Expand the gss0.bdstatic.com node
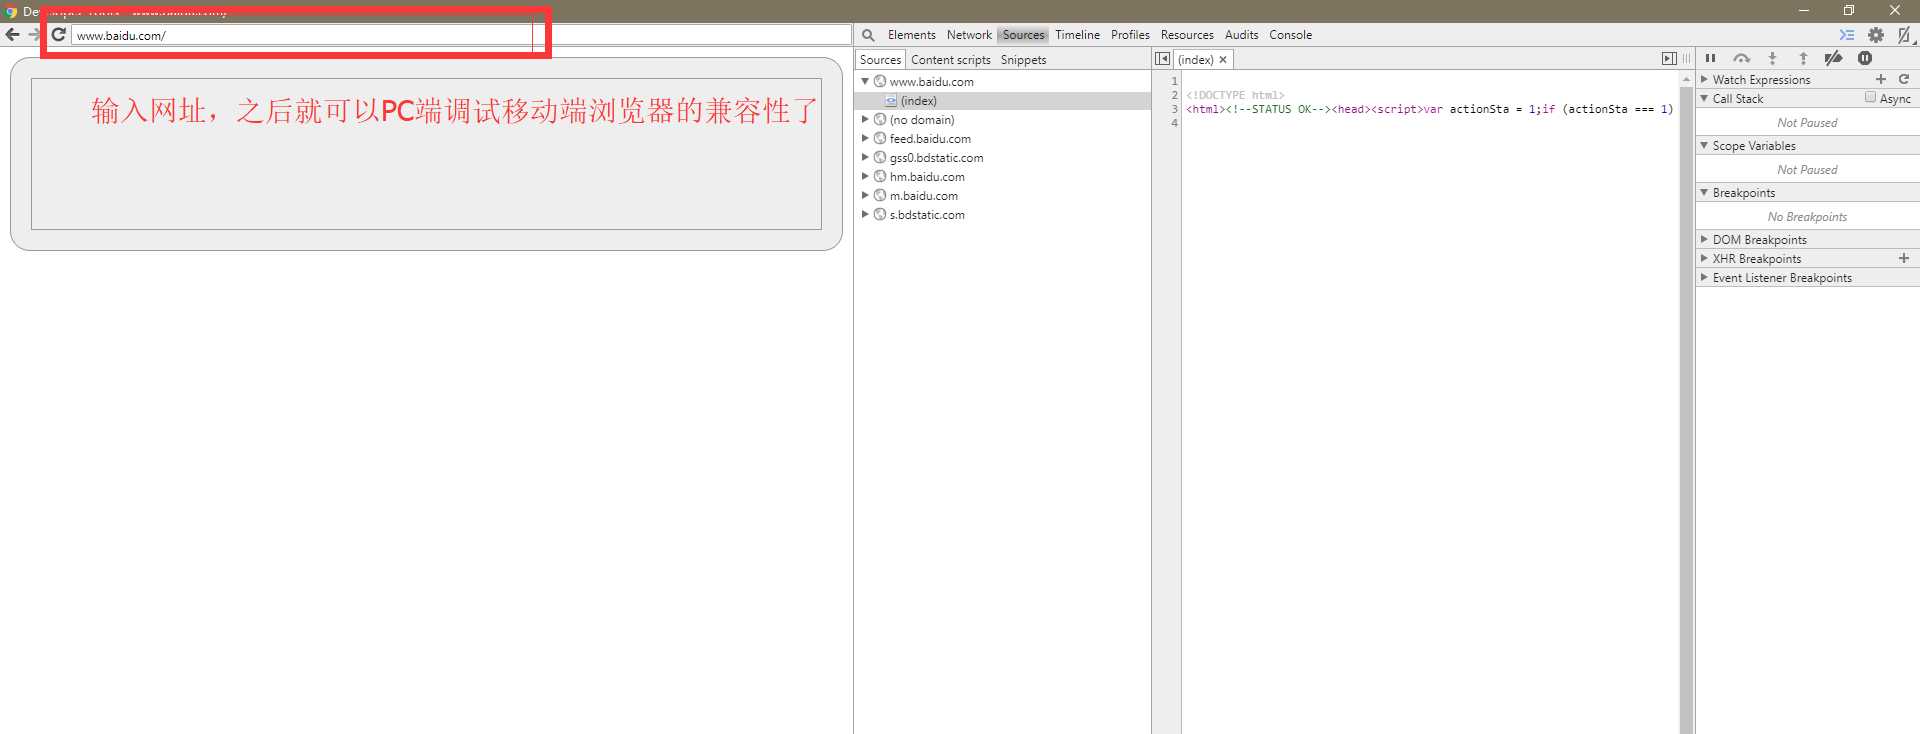The image size is (1920, 734). (865, 157)
